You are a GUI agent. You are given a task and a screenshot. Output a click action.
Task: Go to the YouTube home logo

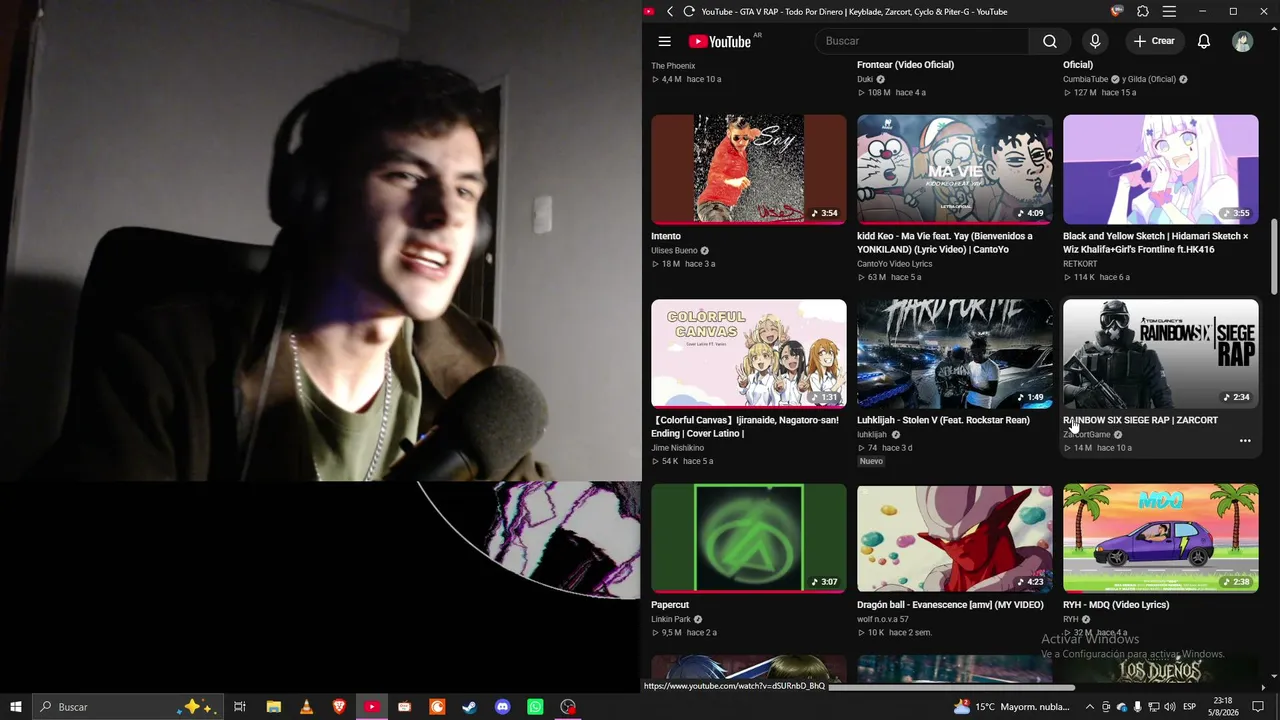click(x=720, y=41)
